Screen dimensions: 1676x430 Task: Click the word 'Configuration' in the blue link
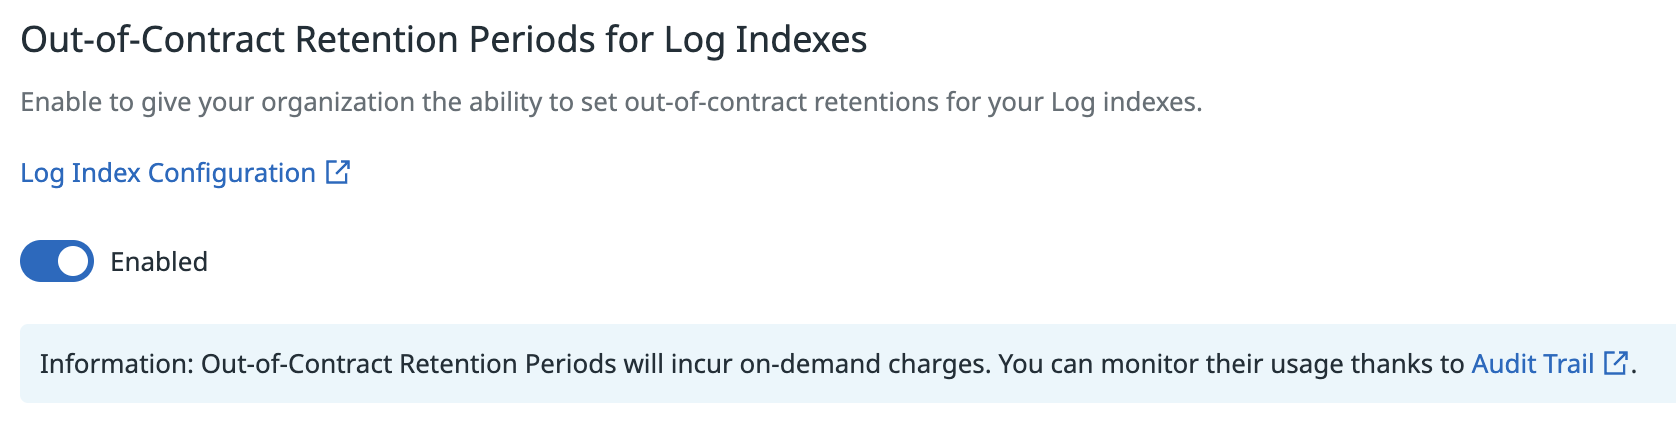[x=232, y=173]
